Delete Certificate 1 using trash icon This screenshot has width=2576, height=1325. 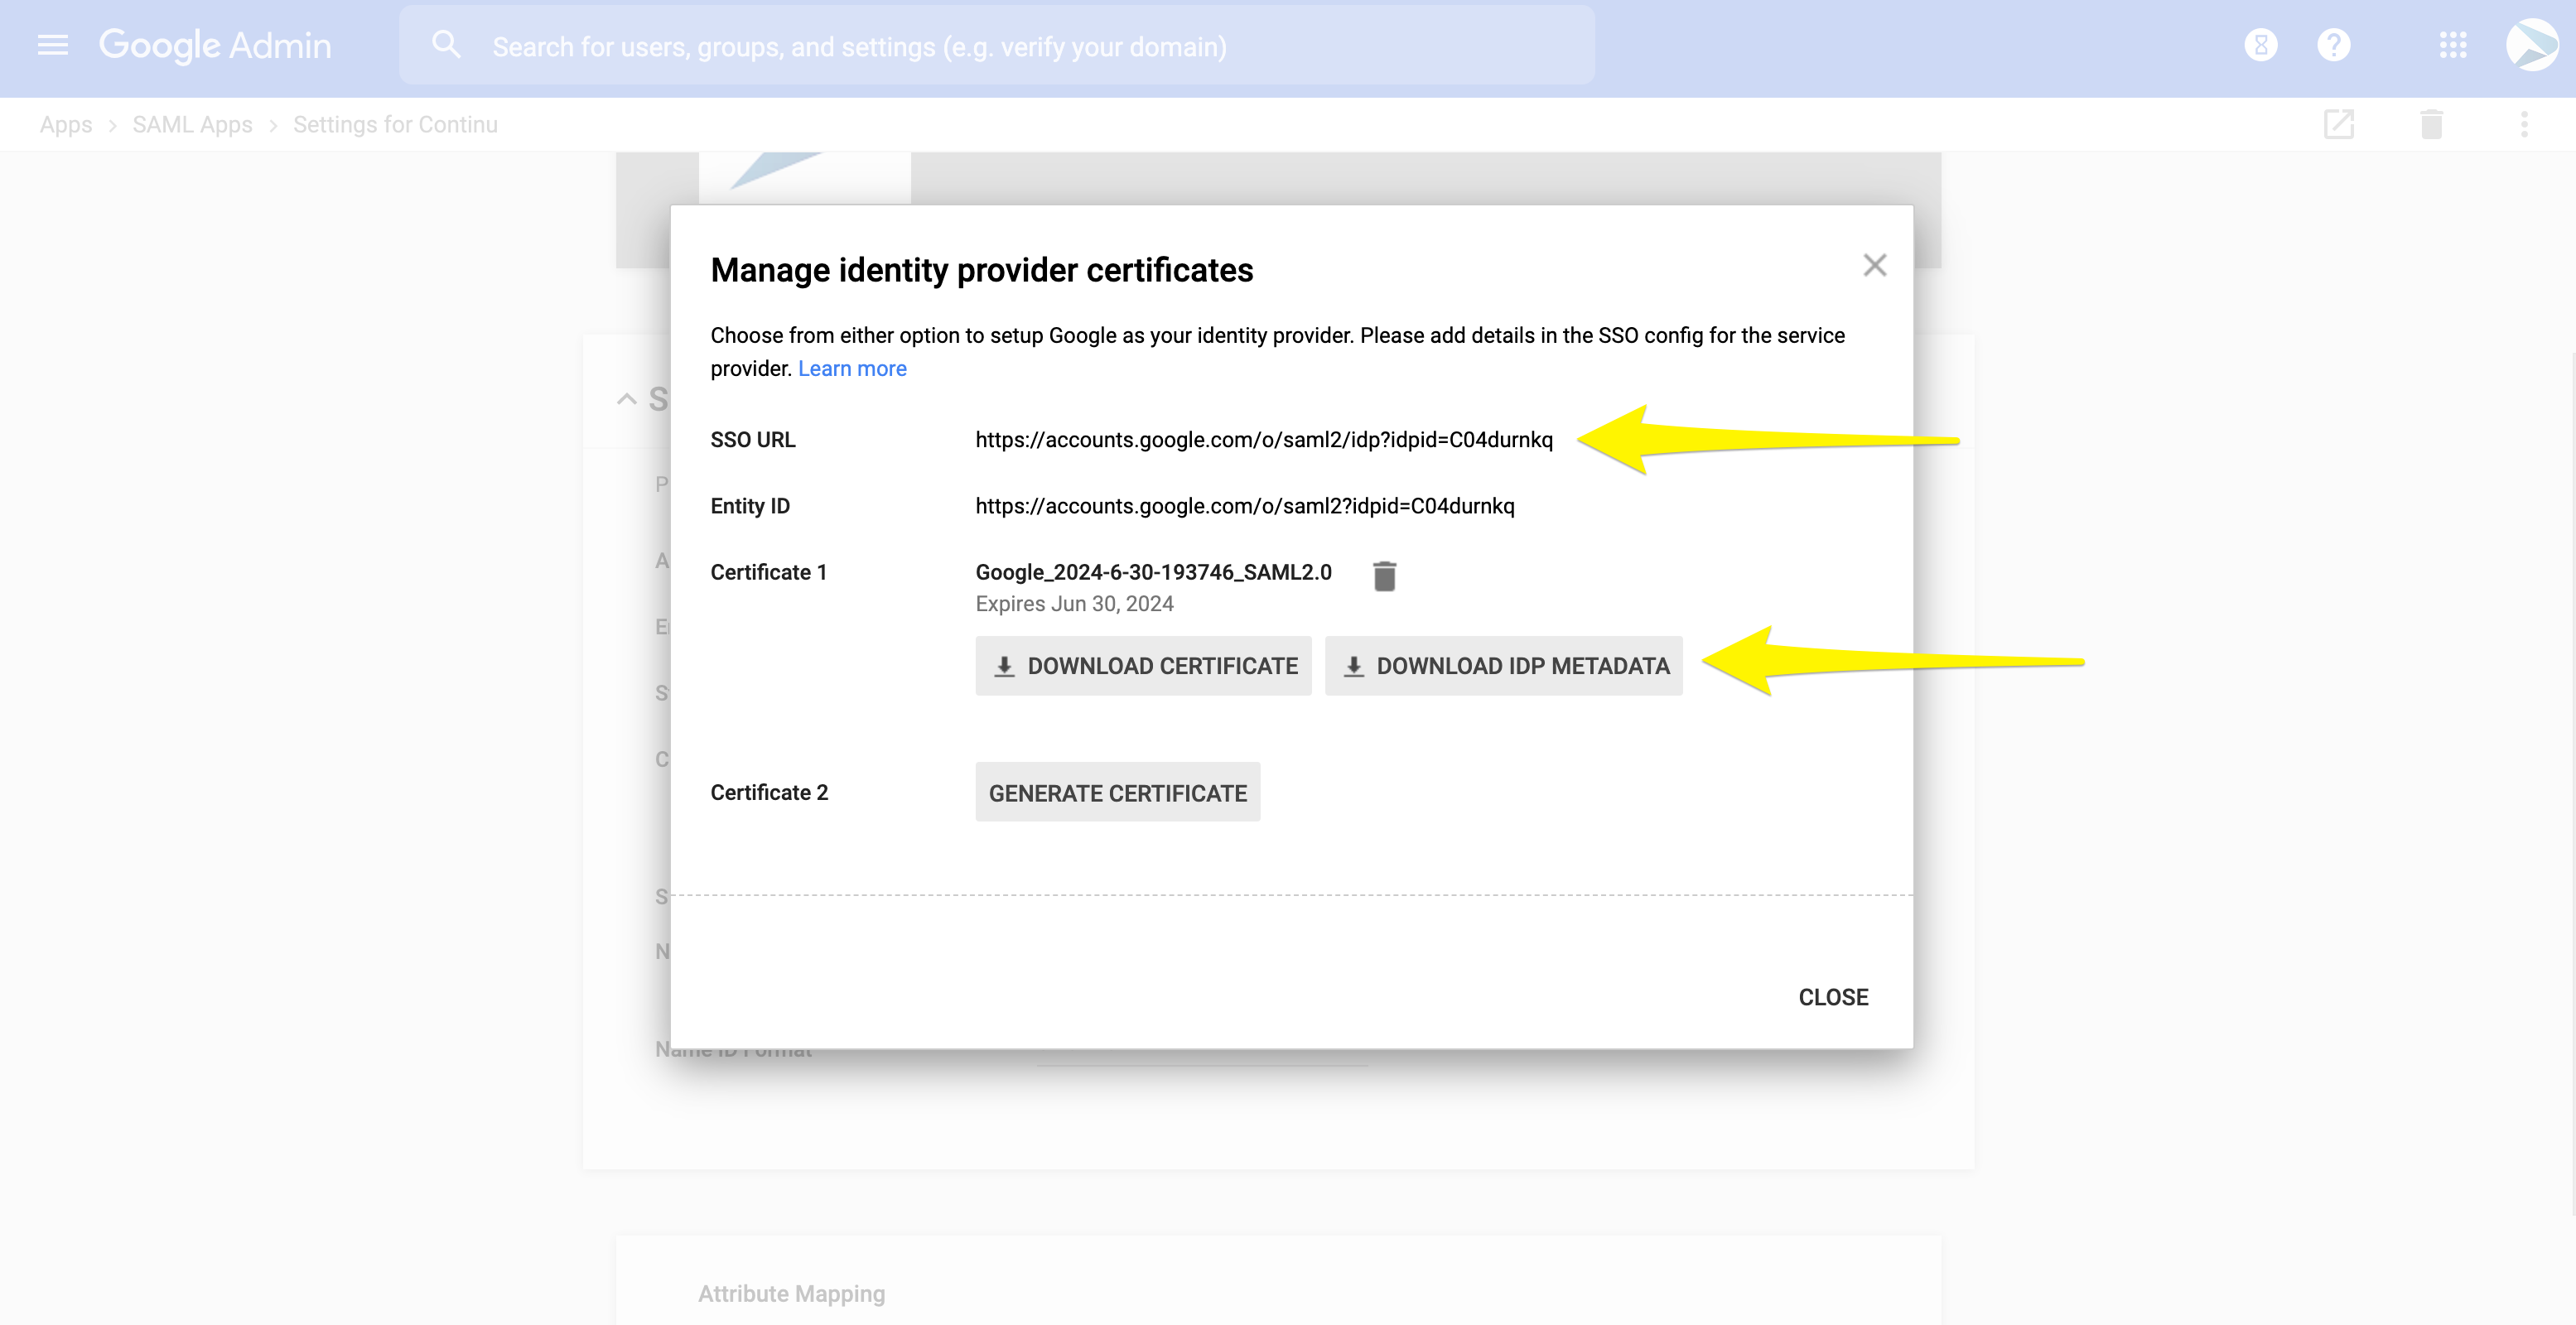(1384, 576)
